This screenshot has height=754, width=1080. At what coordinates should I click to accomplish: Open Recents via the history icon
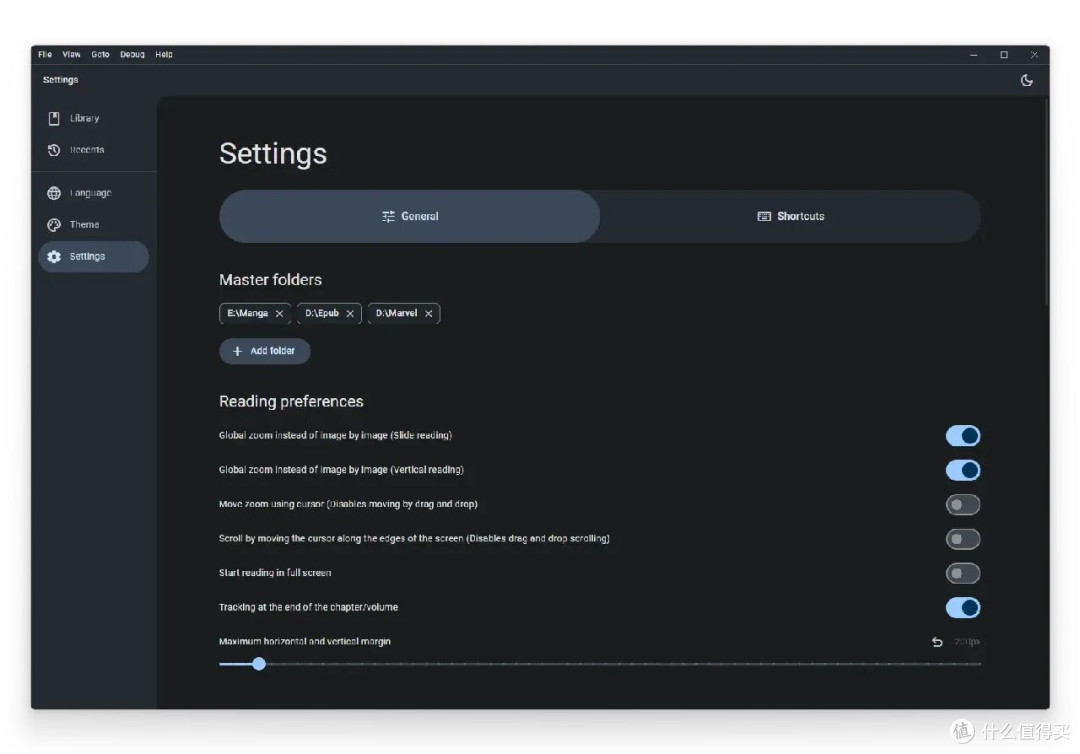[54, 150]
